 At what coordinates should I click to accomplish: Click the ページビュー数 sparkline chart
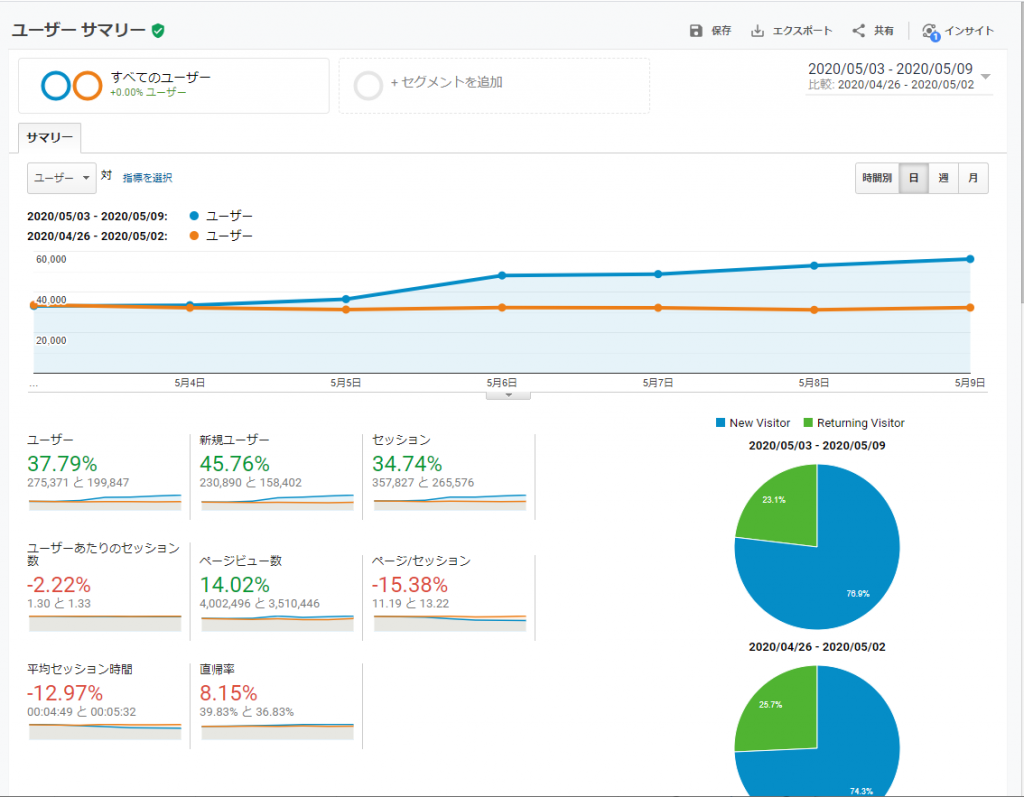click(277, 623)
